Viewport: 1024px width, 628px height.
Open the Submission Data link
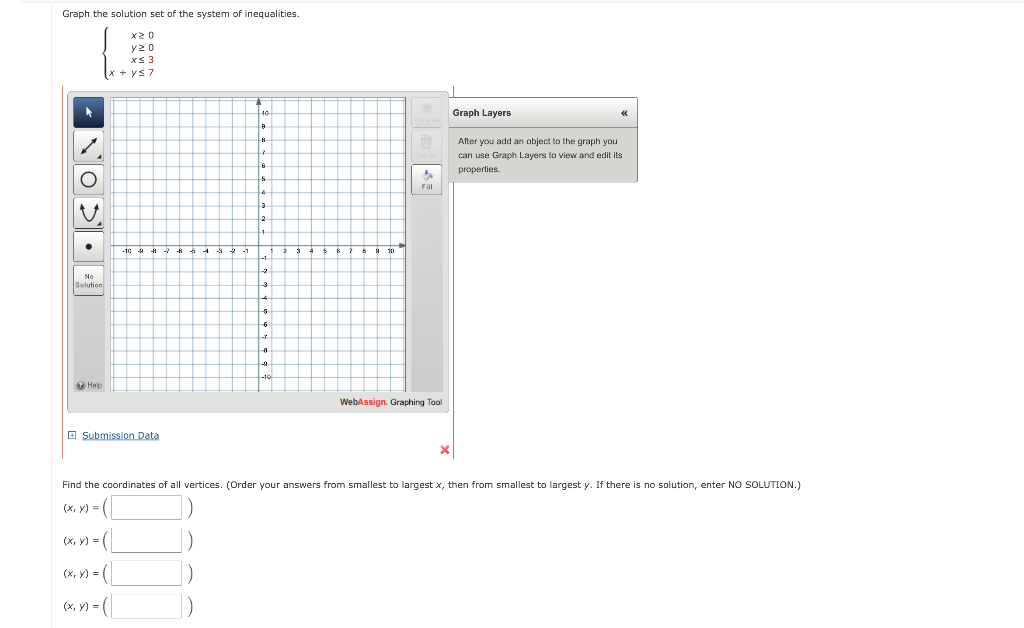[120, 435]
